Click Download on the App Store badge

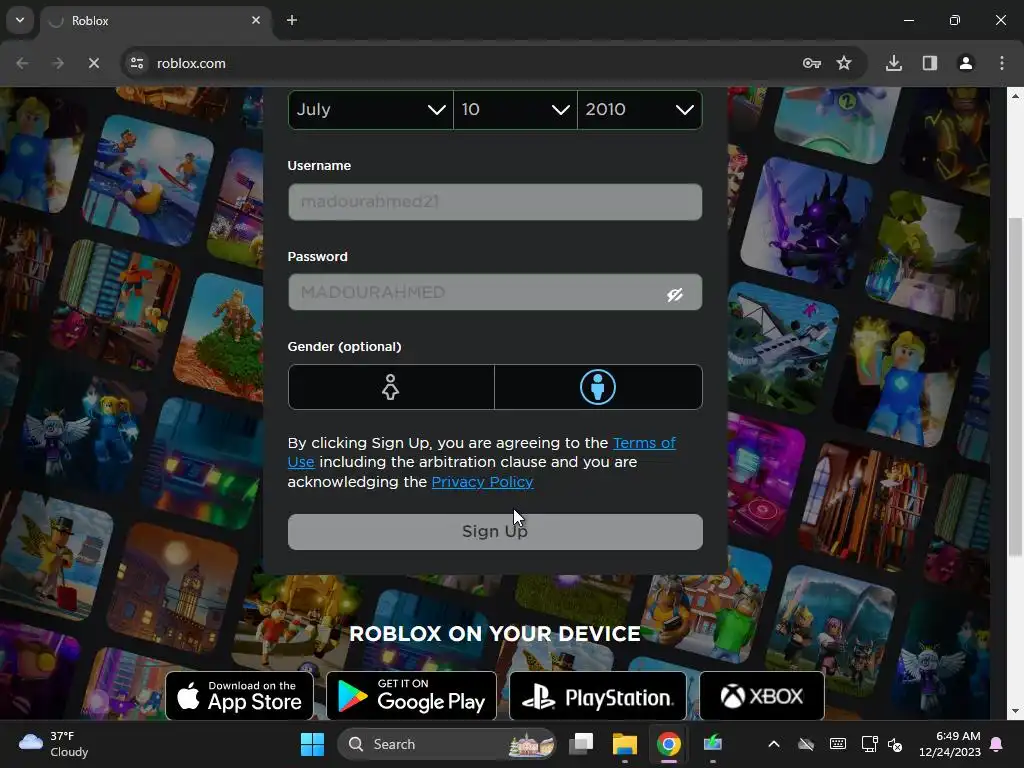tap(240, 696)
